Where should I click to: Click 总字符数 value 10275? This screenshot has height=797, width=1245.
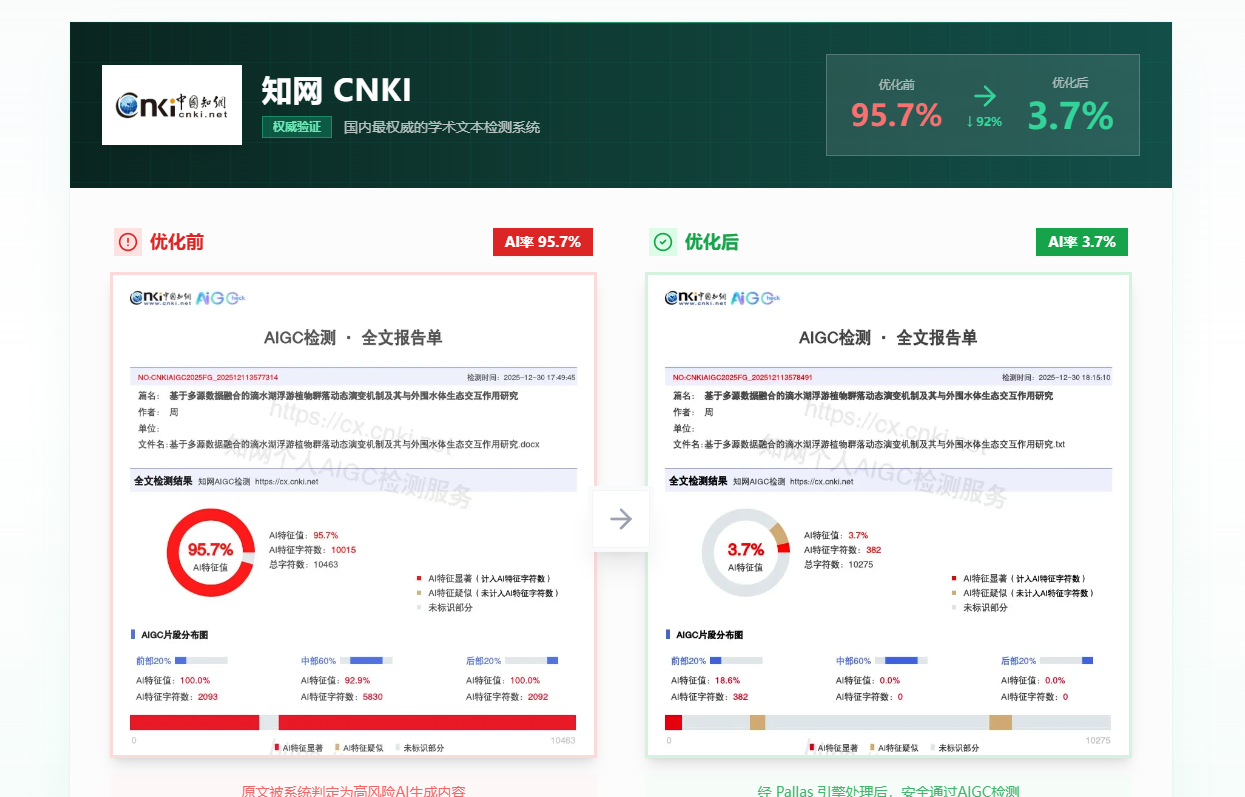pos(861,565)
